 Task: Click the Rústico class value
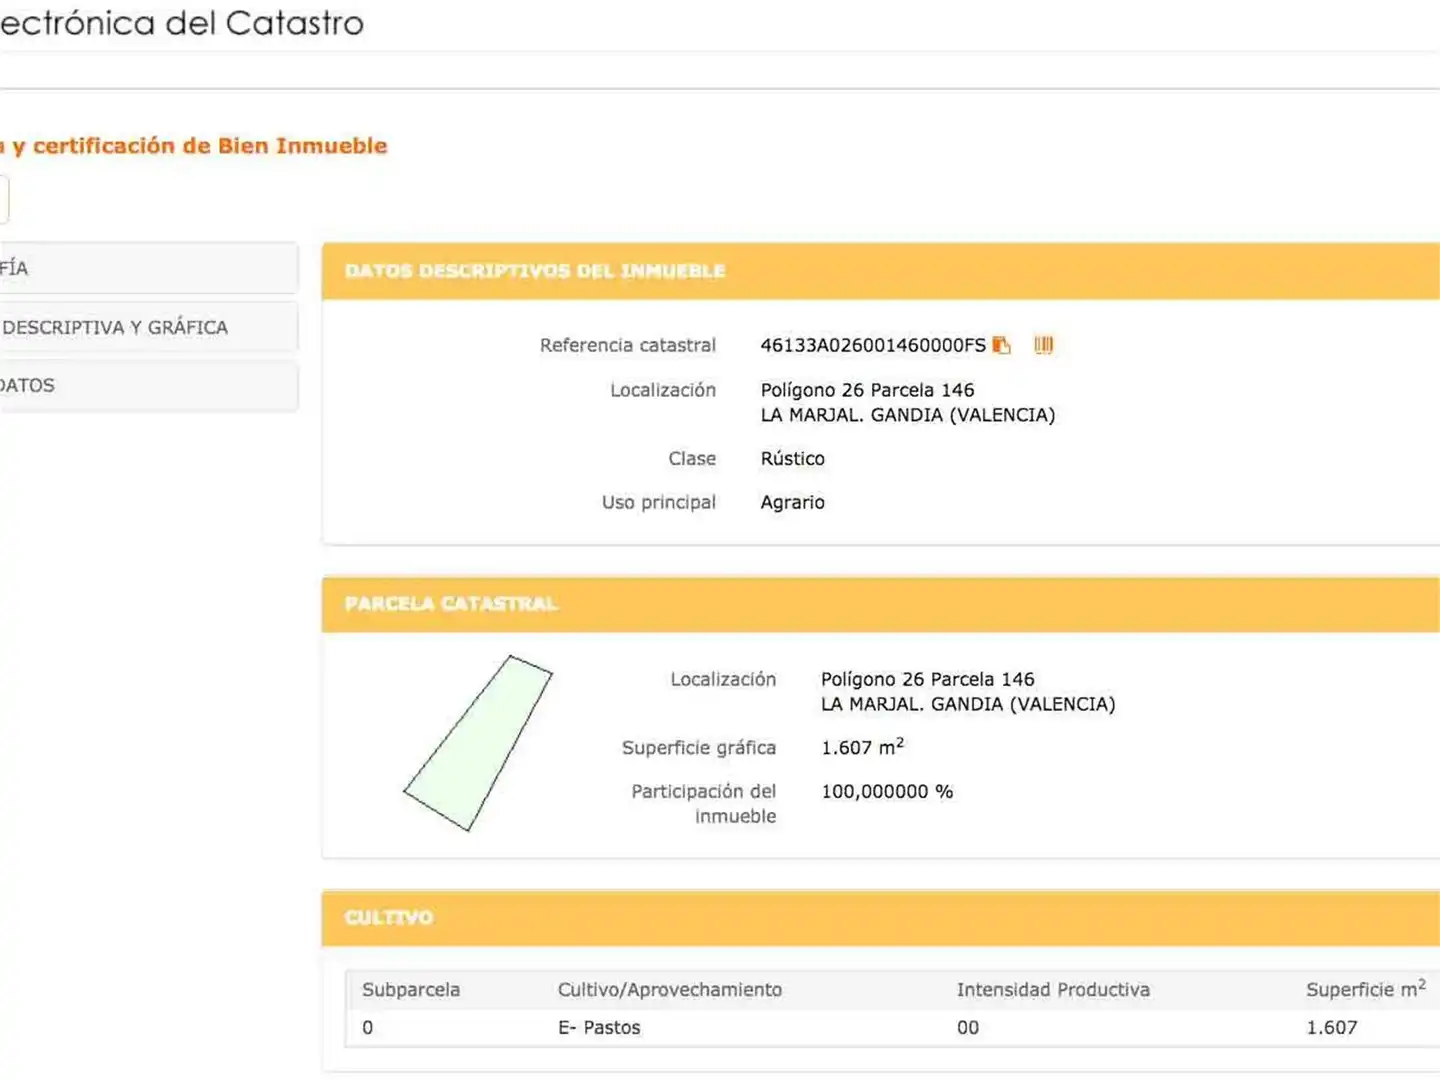793,459
